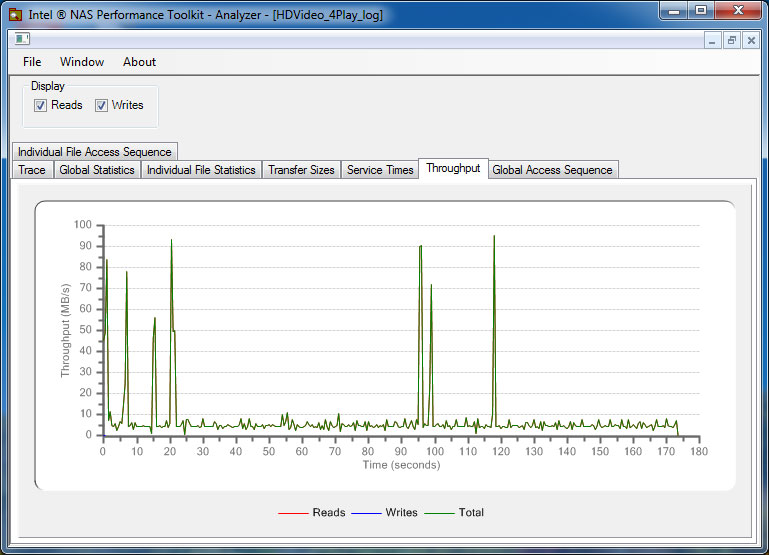769x555 pixels.
Task: Open the About menu
Action: (x=139, y=62)
